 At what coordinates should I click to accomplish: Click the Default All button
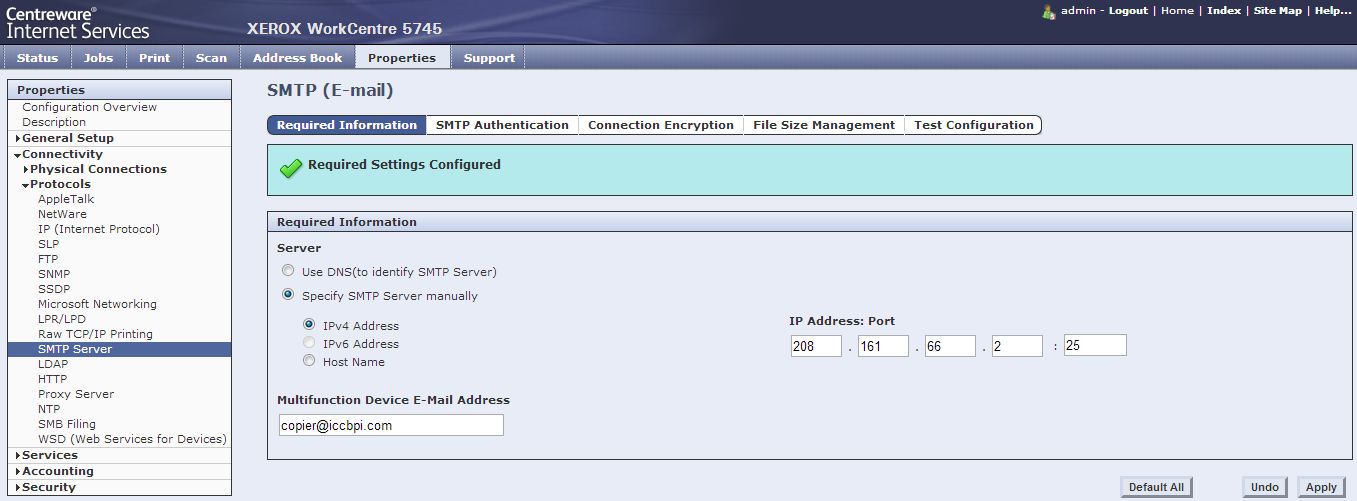pyautogui.click(x=1156, y=487)
